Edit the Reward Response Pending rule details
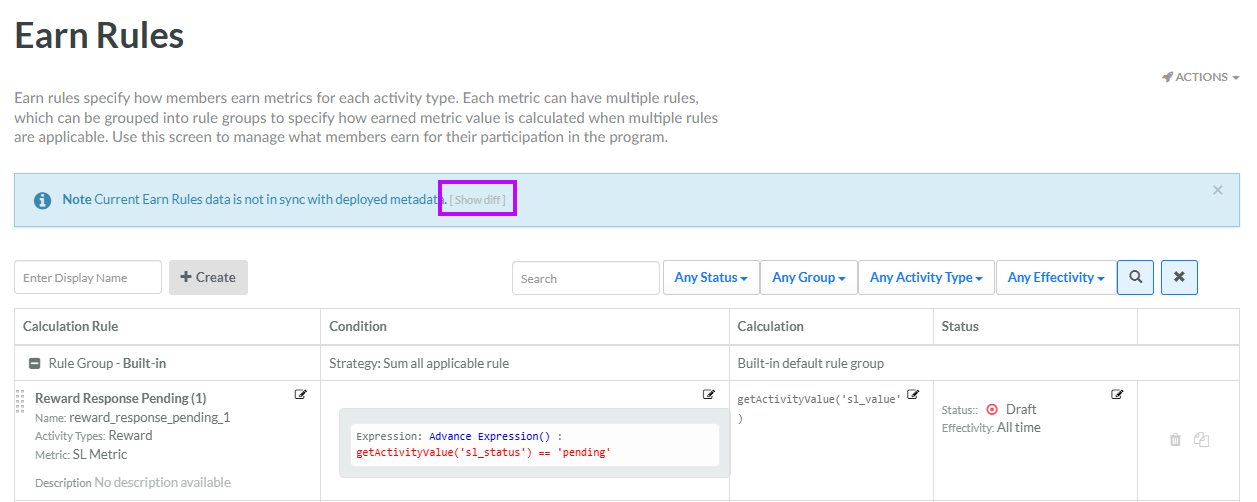This screenshot has width=1257, height=502. [300, 395]
